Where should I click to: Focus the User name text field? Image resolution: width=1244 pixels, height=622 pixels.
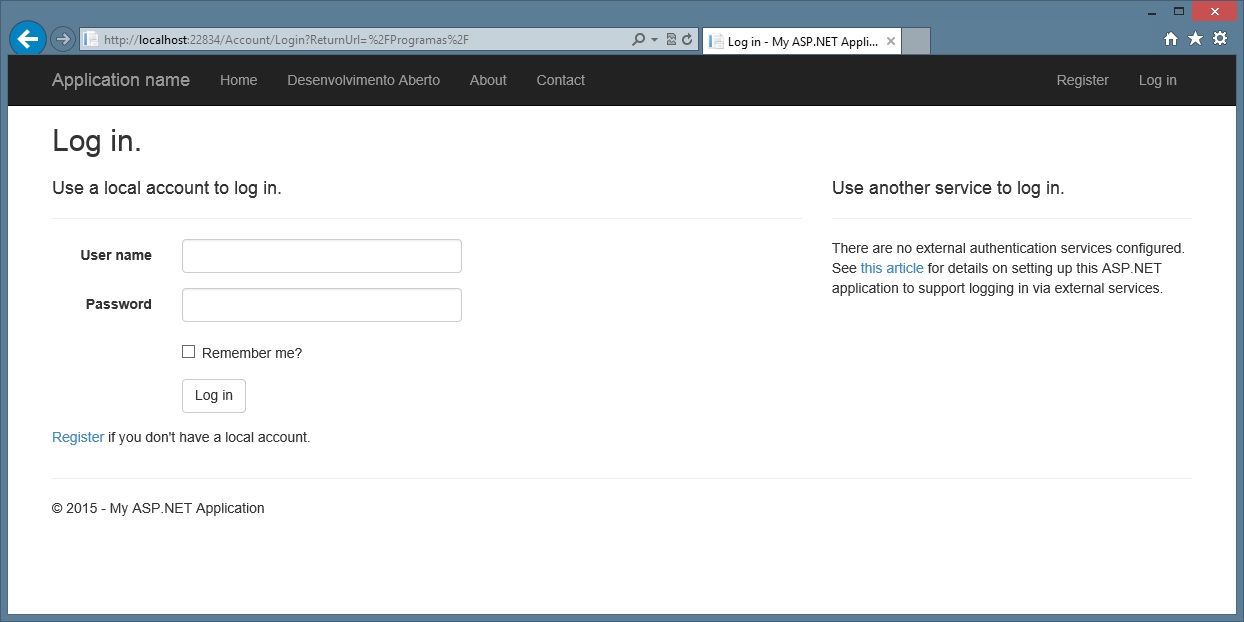(x=321, y=256)
